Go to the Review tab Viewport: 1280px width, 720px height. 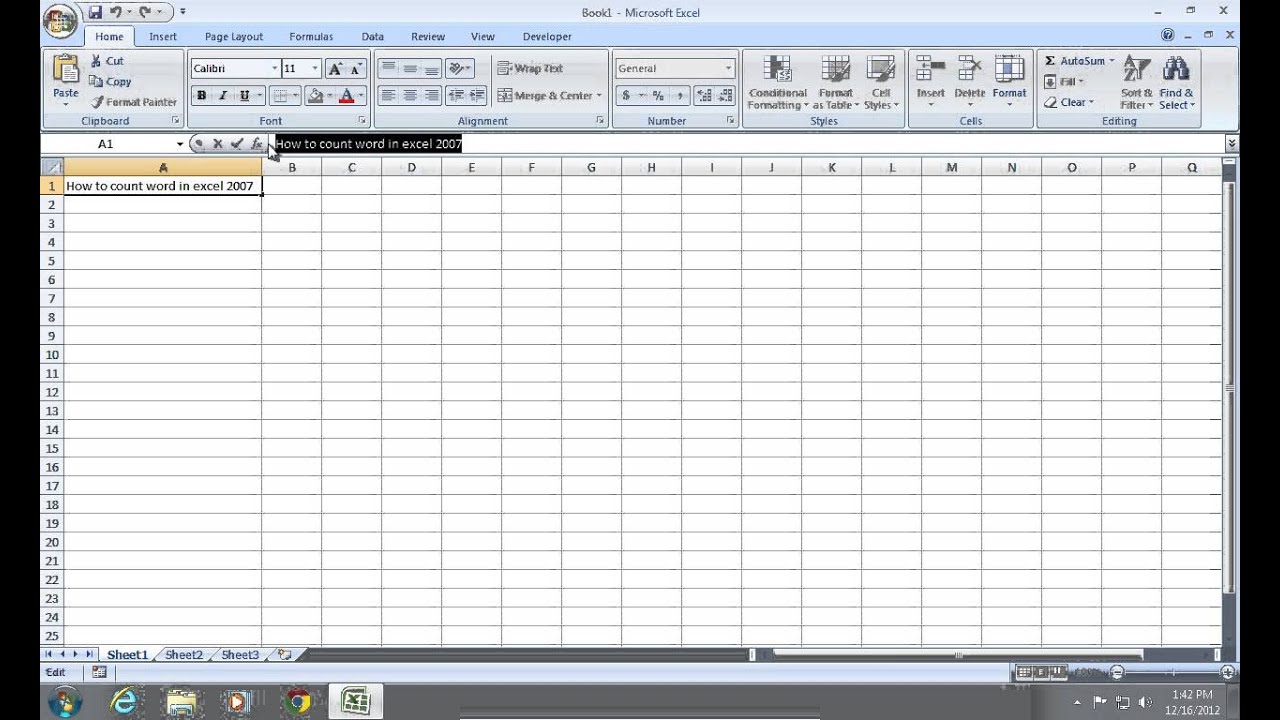tap(428, 37)
